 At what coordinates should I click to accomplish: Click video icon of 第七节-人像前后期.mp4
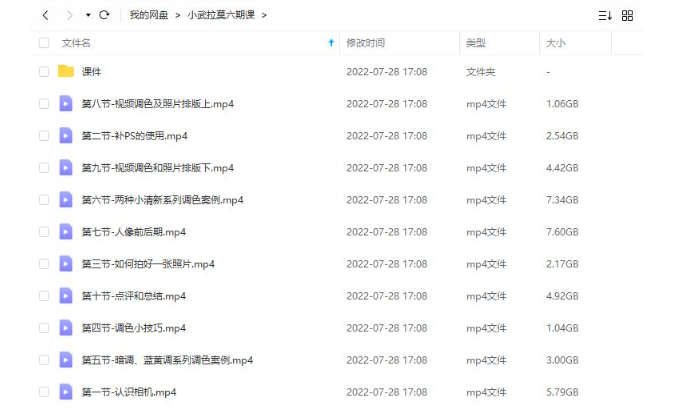click(x=66, y=232)
